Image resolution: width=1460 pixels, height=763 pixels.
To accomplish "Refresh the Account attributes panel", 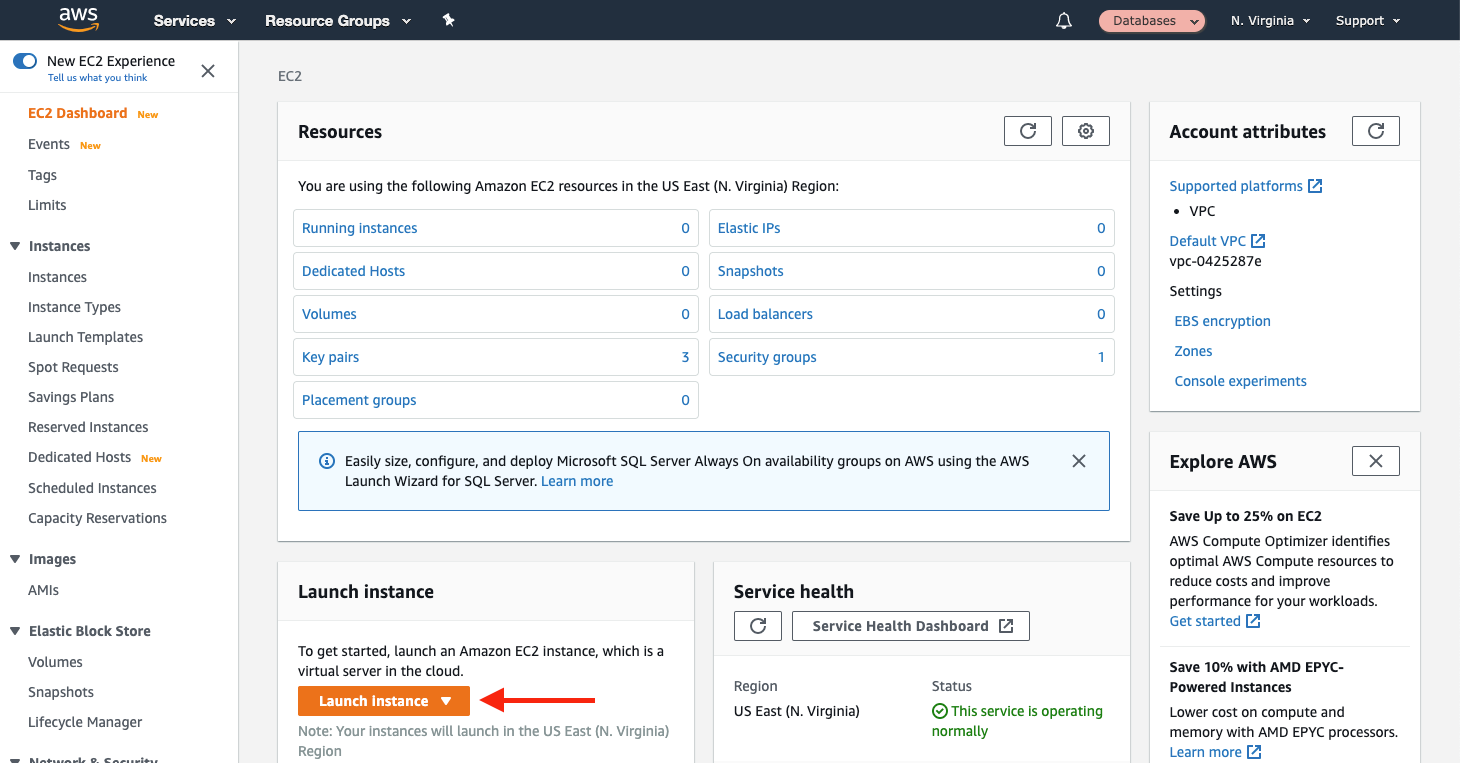I will [x=1375, y=130].
